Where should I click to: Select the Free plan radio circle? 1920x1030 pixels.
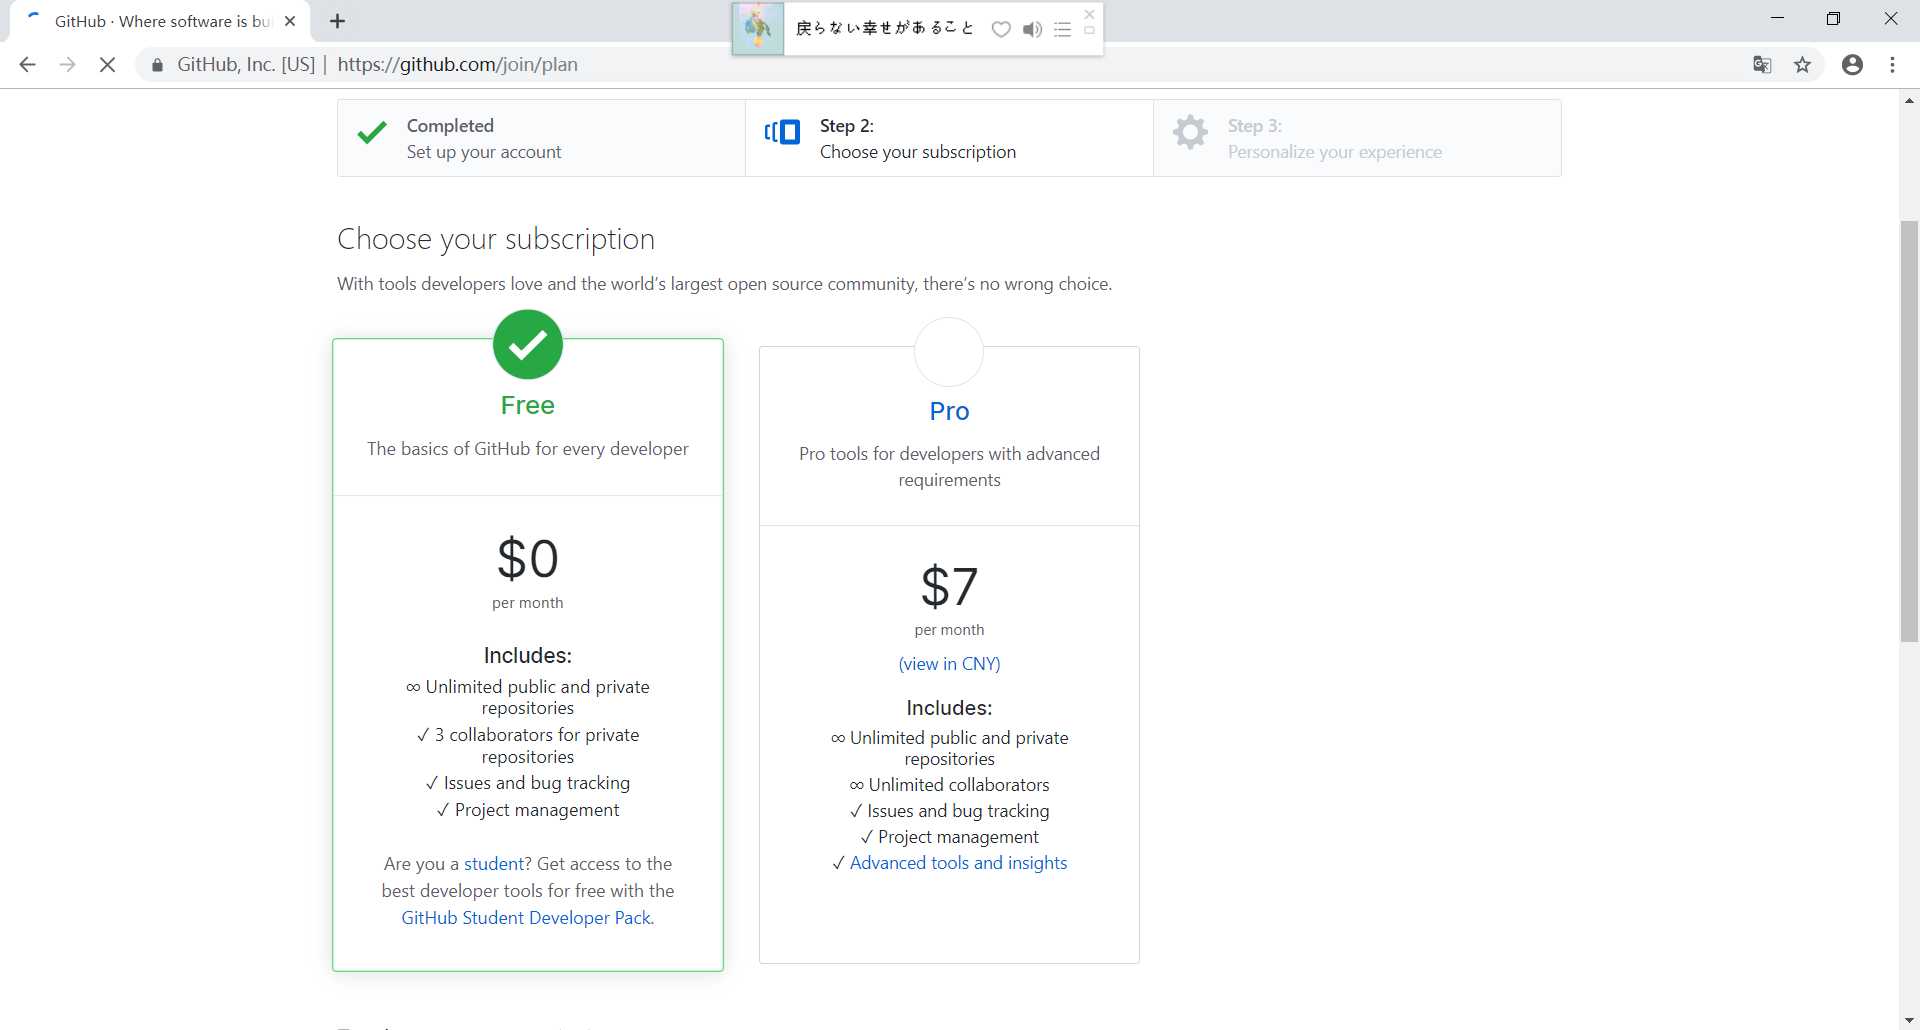pos(528,344)
